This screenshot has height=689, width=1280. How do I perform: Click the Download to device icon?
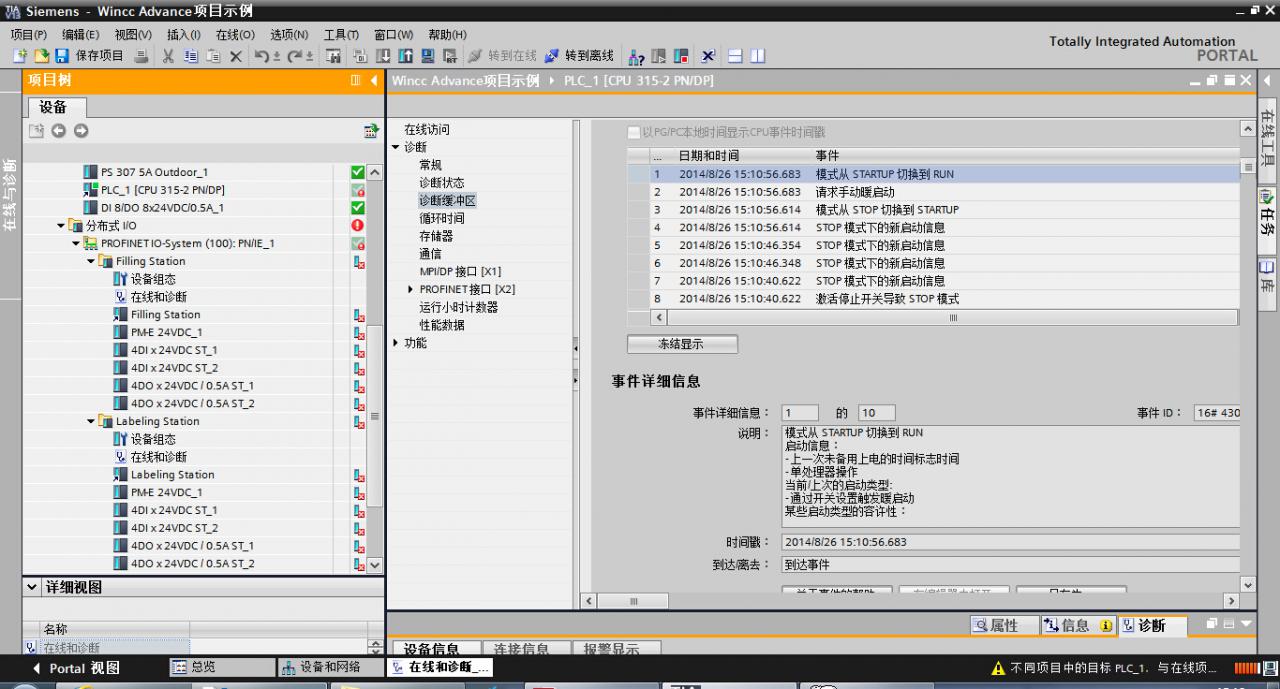(x=383, y=56)
